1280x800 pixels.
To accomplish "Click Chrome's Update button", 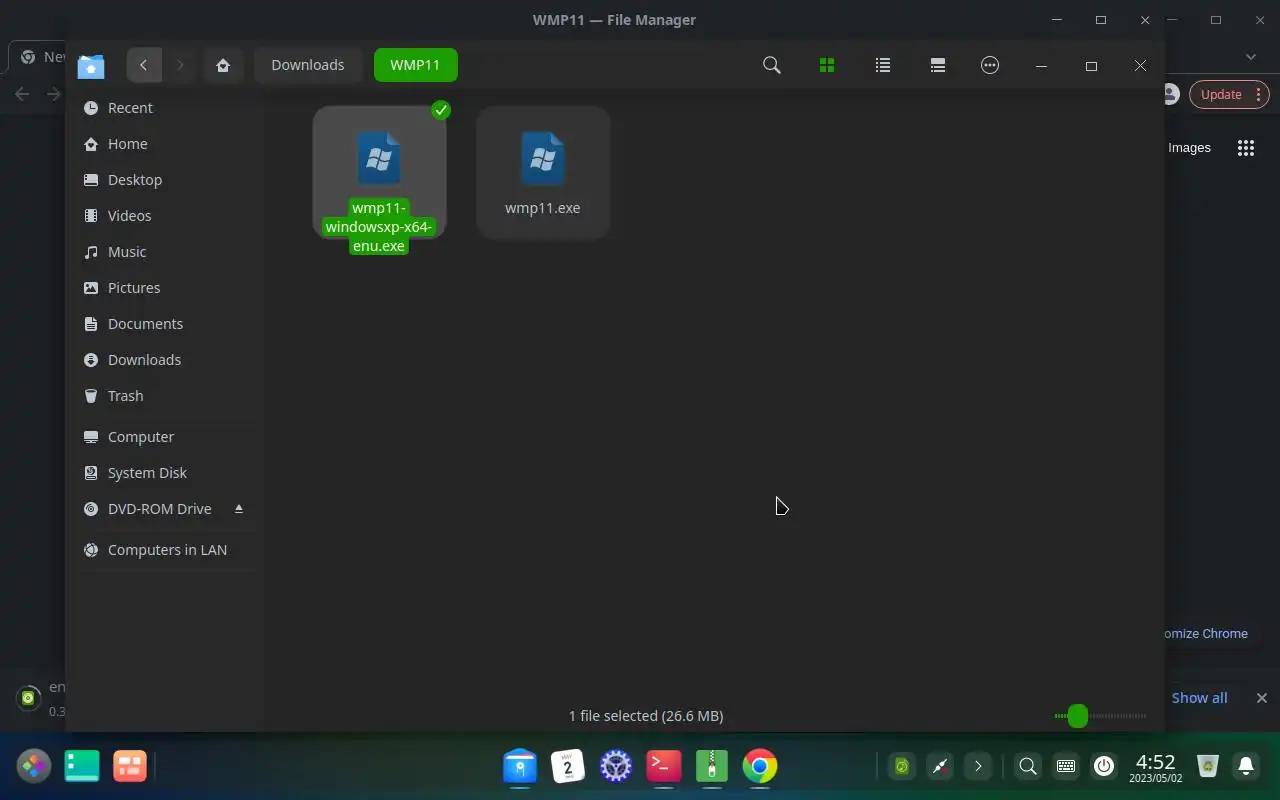I will tap(1229, 94).
